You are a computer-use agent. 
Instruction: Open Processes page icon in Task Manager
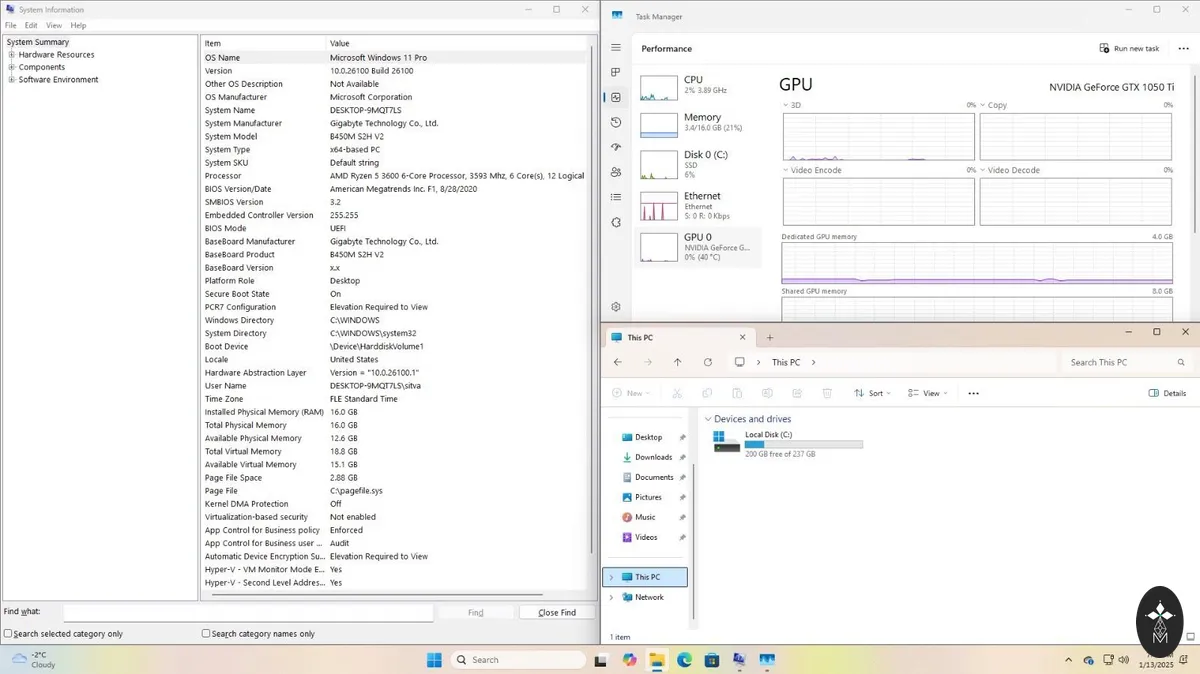[x=616, y=72]
